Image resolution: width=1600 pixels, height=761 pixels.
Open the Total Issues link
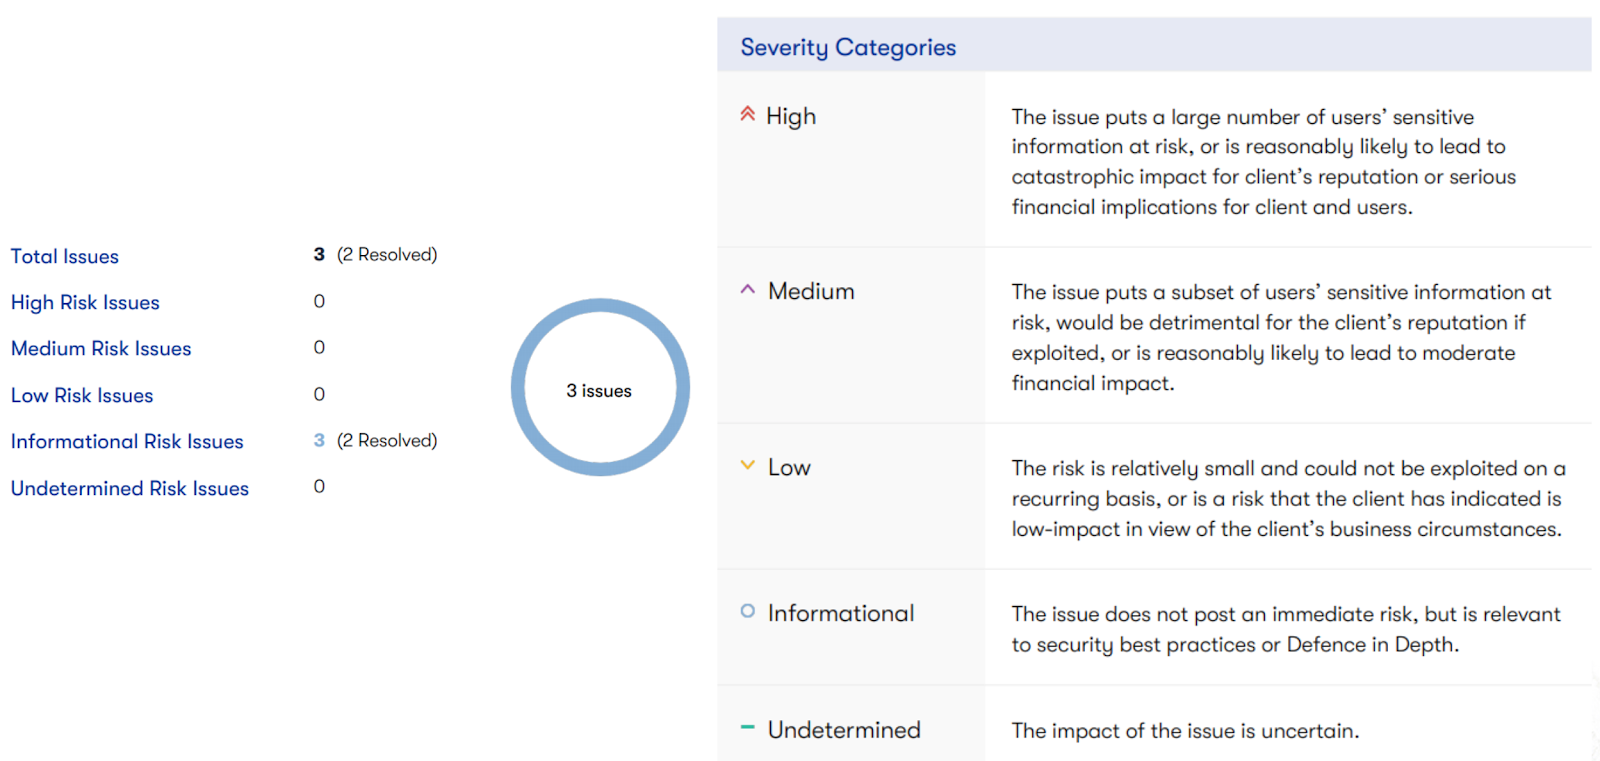coord(65,256)
